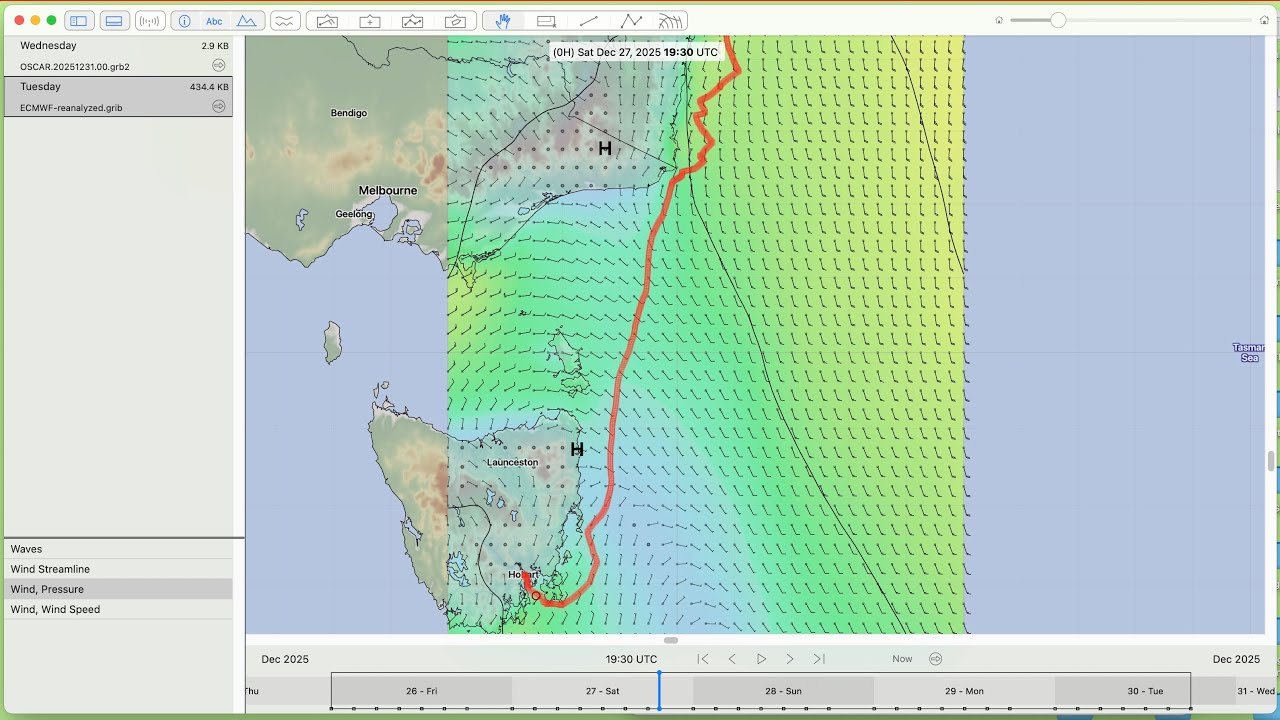Step forward one time step
Image resolution: width=1280 pixels, height=720 pixels.
click(x=790, y=659)
